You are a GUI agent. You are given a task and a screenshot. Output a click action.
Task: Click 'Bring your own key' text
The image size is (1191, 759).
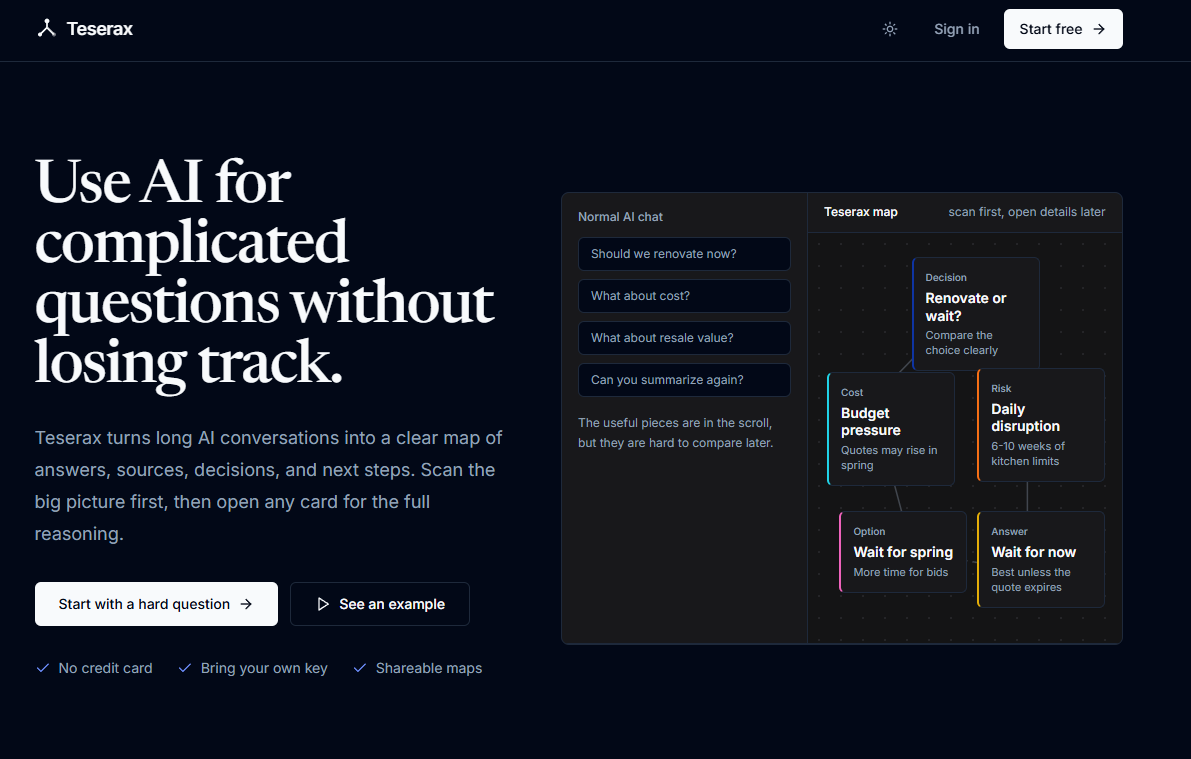(x=264, y=668)
